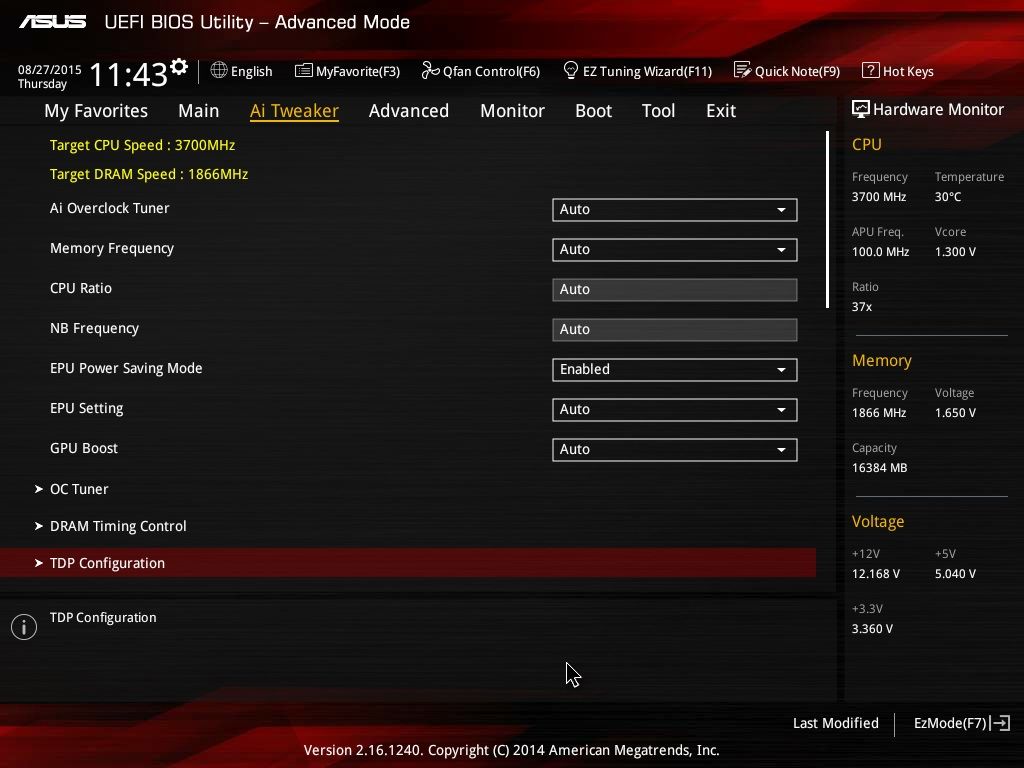Switch to the Main tab

point(199,111)
